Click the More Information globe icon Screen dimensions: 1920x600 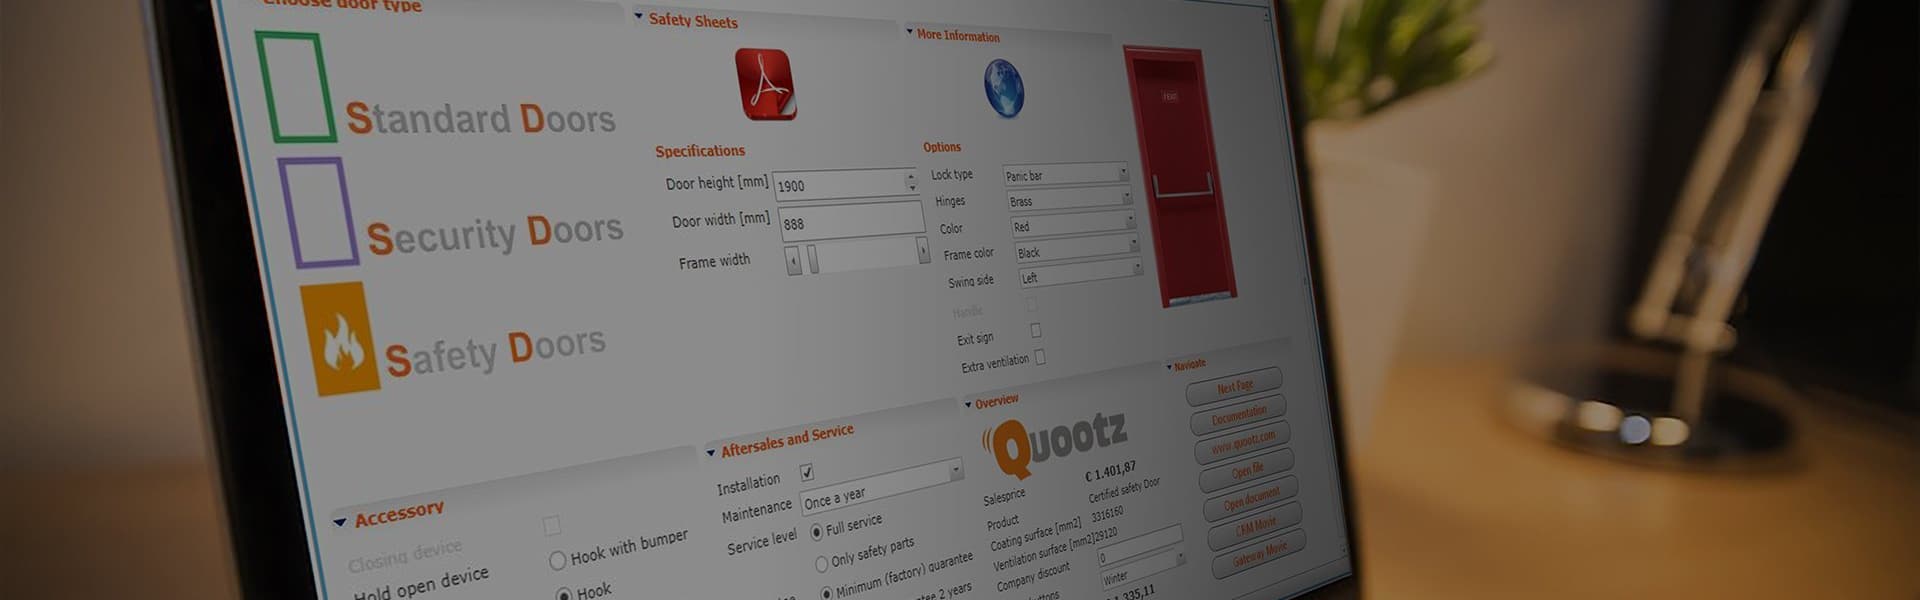[x=1003, y=88]
